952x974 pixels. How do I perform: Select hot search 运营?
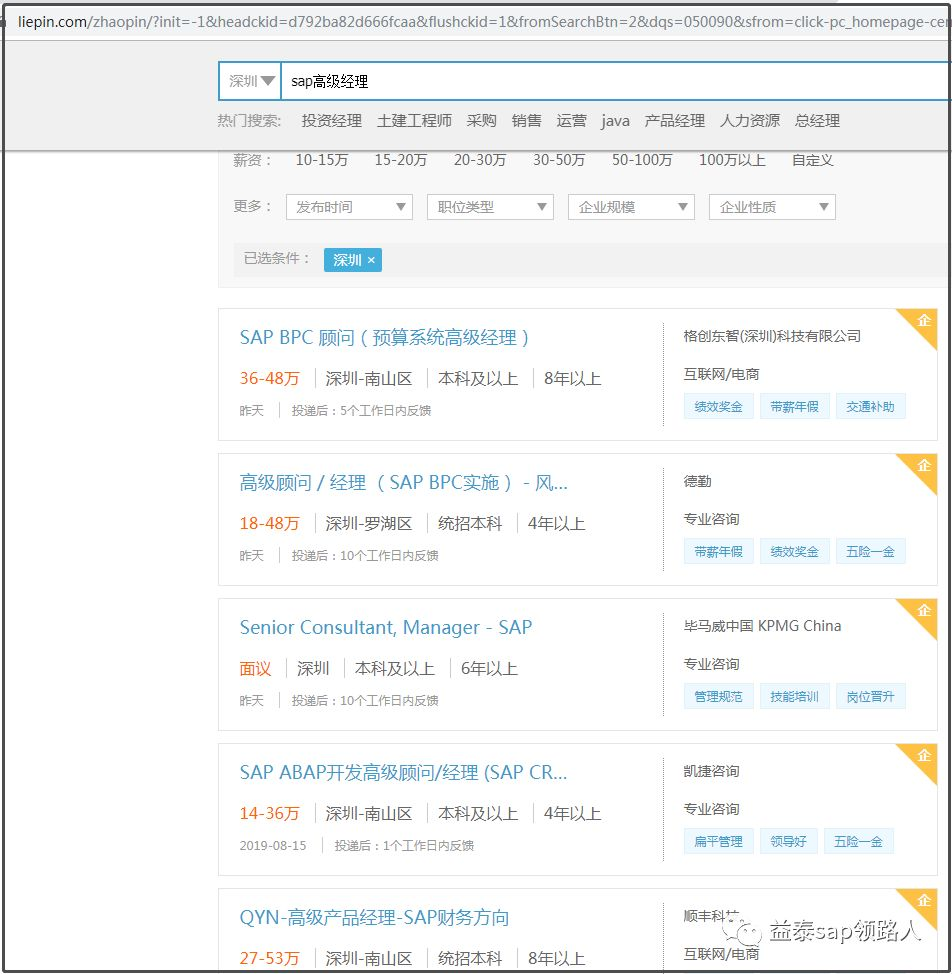[571, 121]
